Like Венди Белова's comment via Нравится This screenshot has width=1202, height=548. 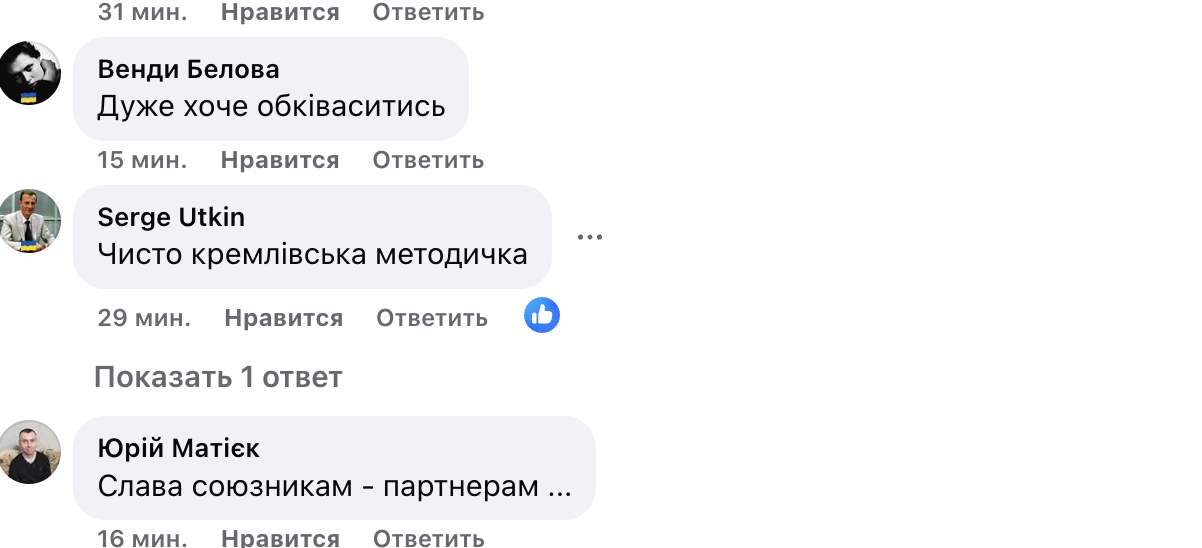tap(280, 160)
